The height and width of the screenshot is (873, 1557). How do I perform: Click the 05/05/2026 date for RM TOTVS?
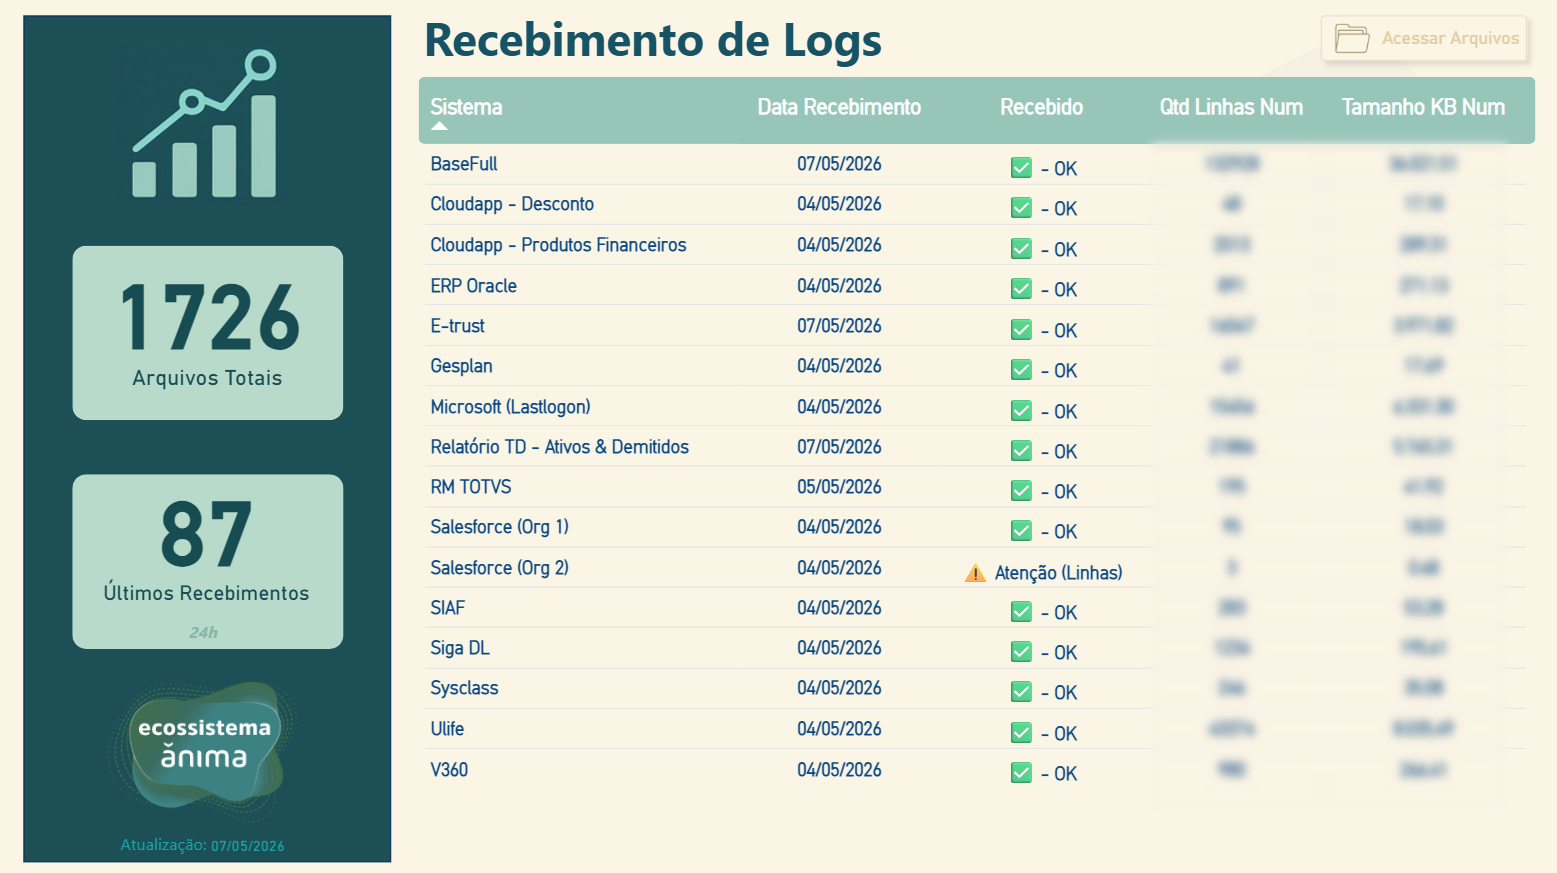click(x=839, y=487)
